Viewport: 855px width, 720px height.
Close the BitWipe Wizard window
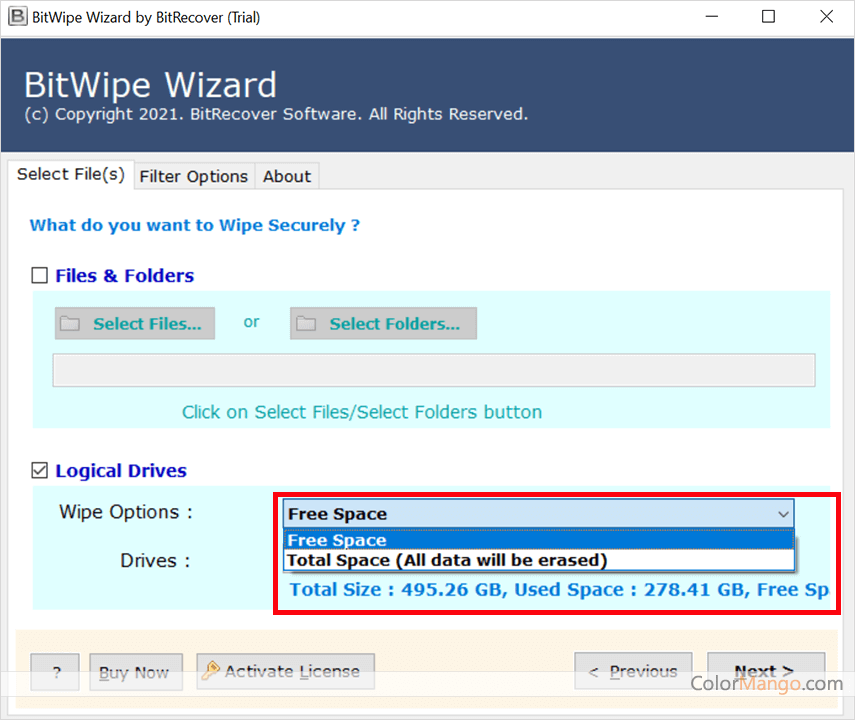[x=826, y=16]
